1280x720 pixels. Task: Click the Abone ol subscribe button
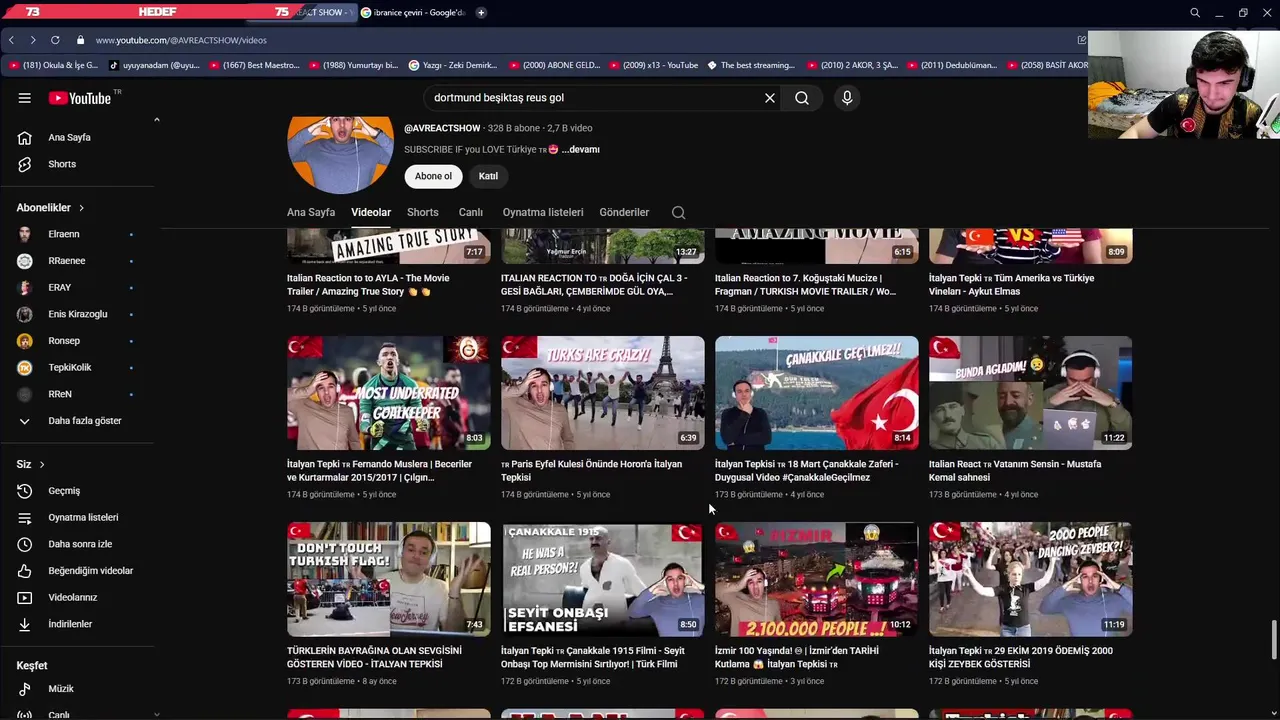click(x=433, y=176)
